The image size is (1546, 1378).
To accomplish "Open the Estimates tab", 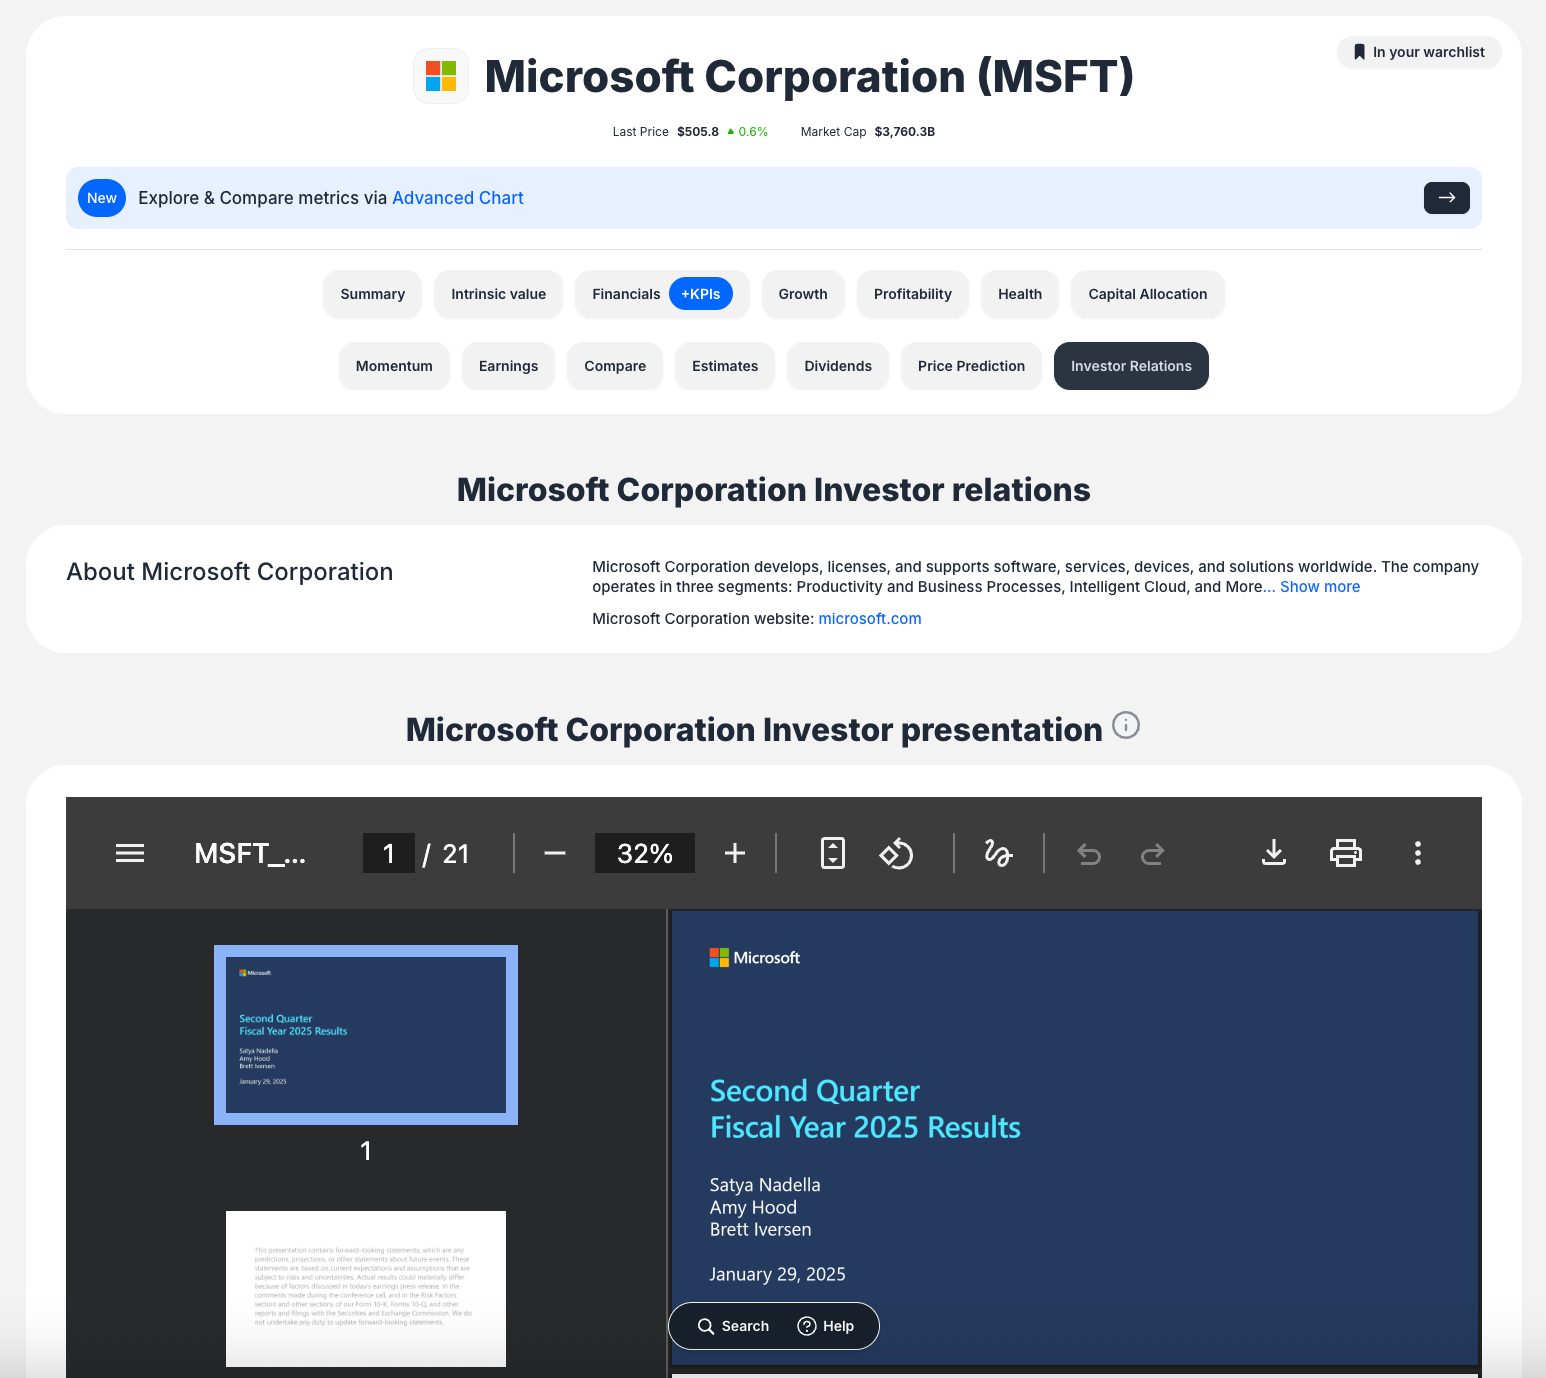I will click(x=725, y=366).
